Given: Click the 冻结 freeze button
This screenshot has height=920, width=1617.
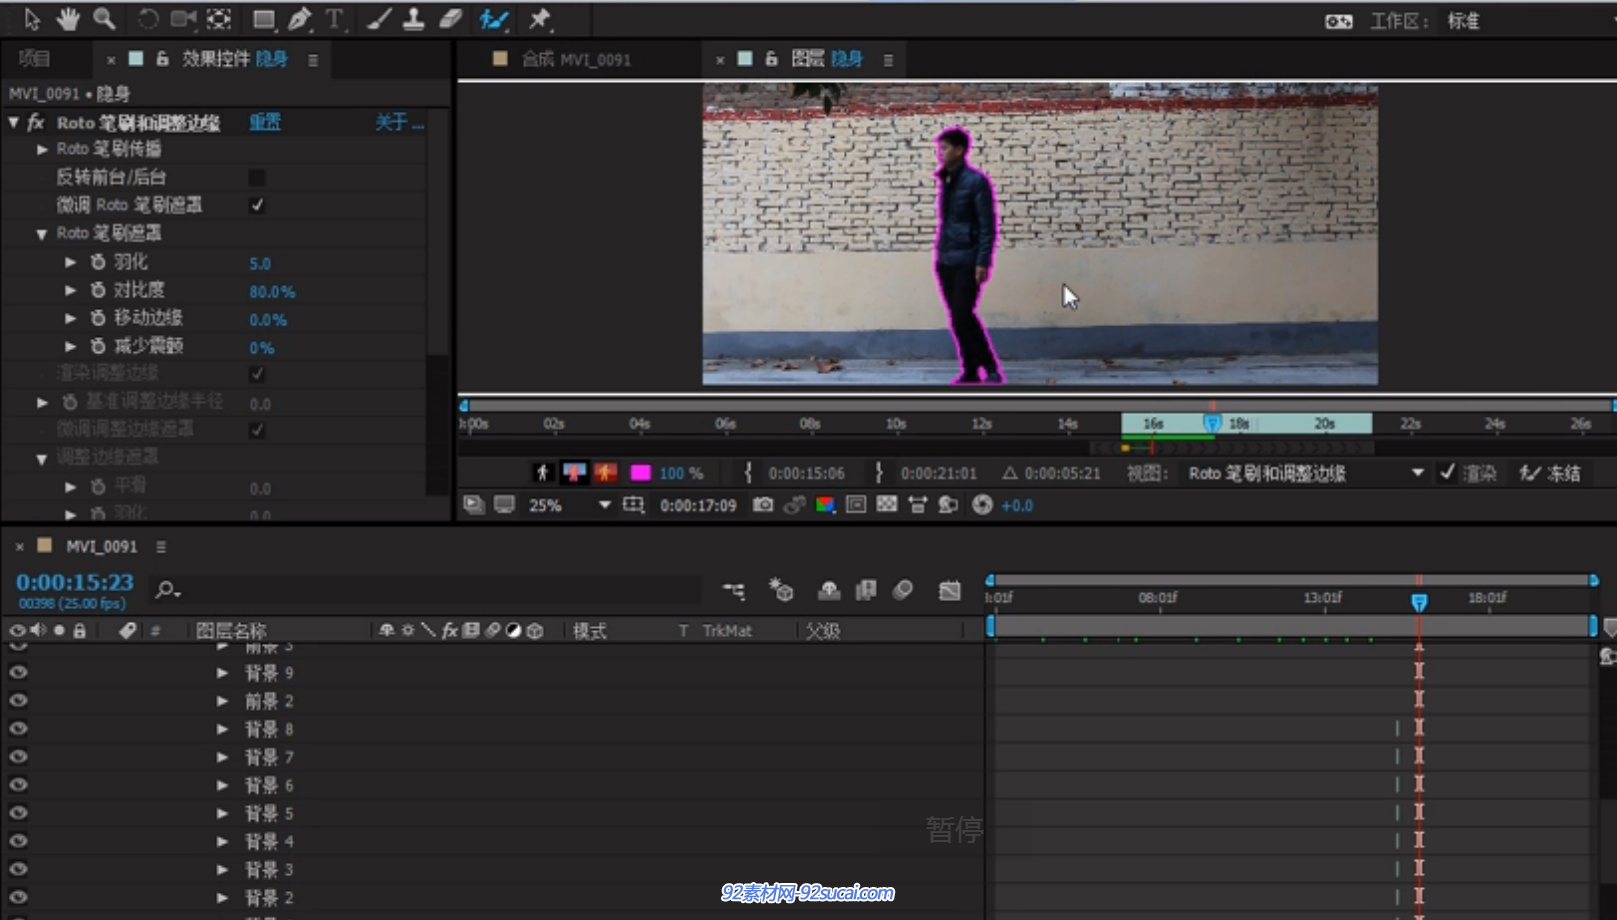Looking at the screenshot, I should [1550, 473].
